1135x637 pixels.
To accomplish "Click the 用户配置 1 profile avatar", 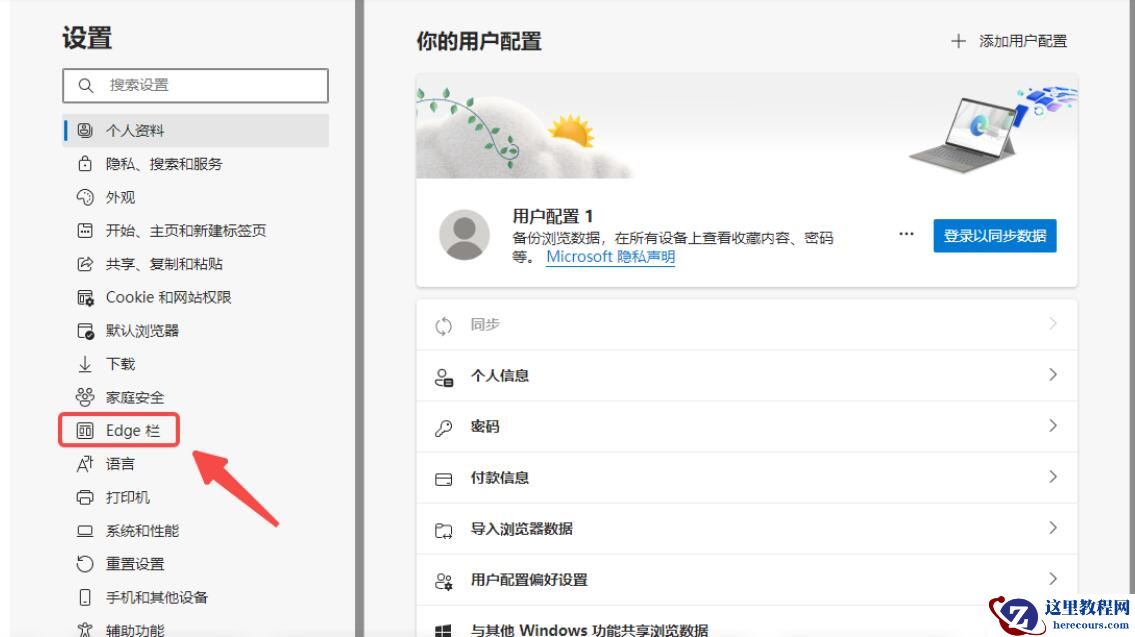I will click(x=462, y=236).
